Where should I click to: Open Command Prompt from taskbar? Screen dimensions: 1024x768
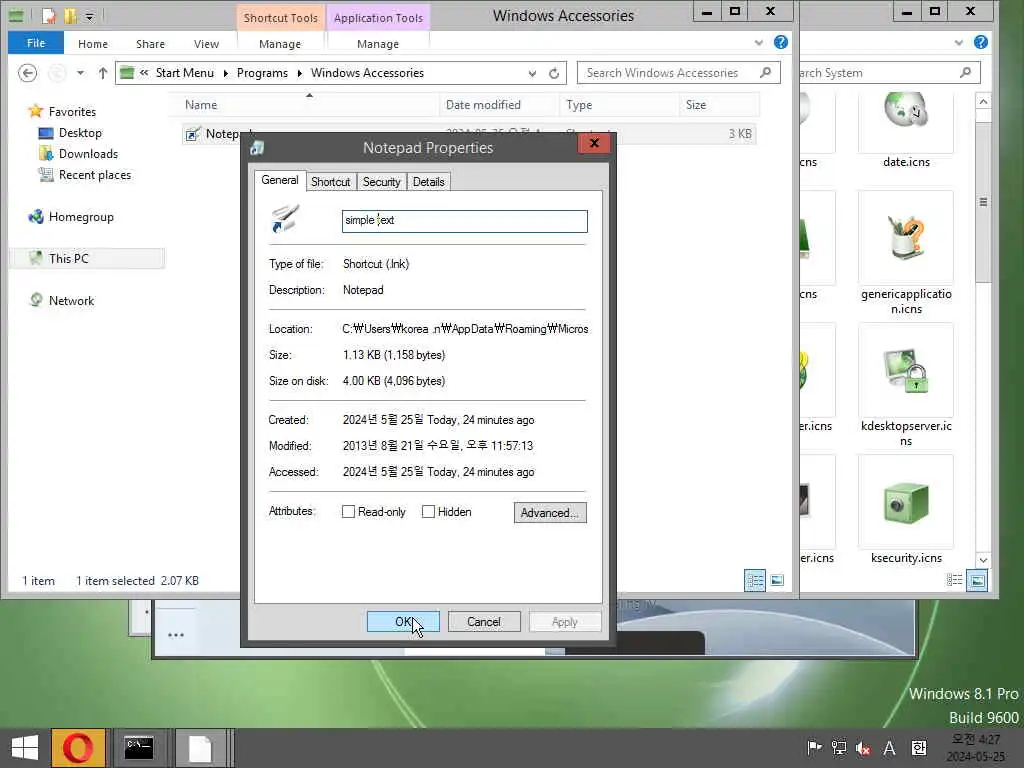(x=138, y=748)
